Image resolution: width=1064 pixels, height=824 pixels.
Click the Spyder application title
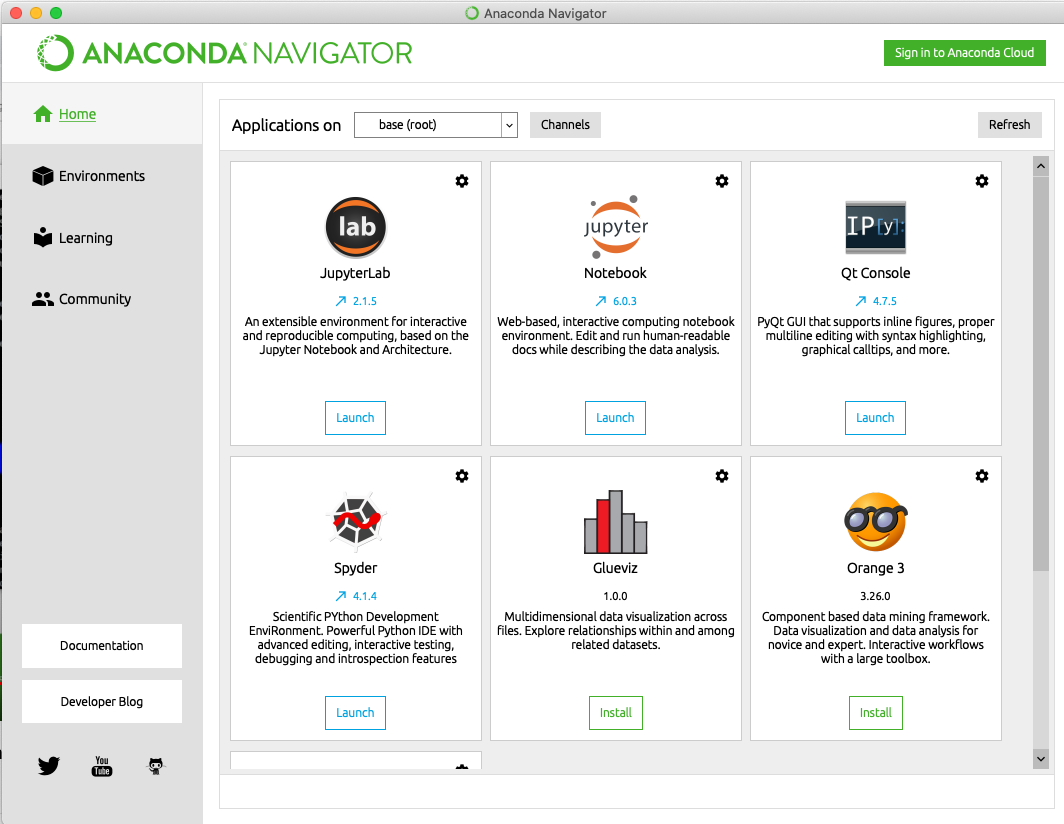click(356, 568)
